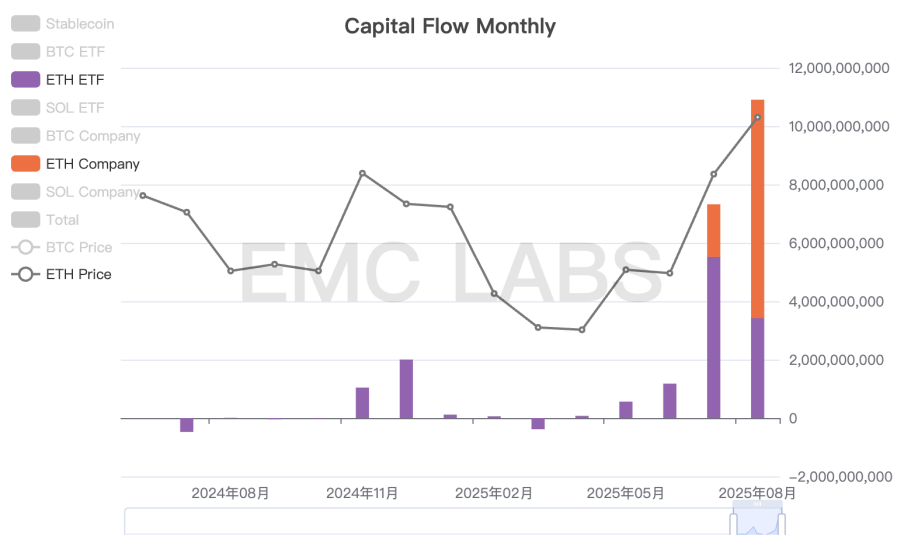Click purple ETH ETF legend icon
This screenshot has width=904, height=550.
pos(25,79)
